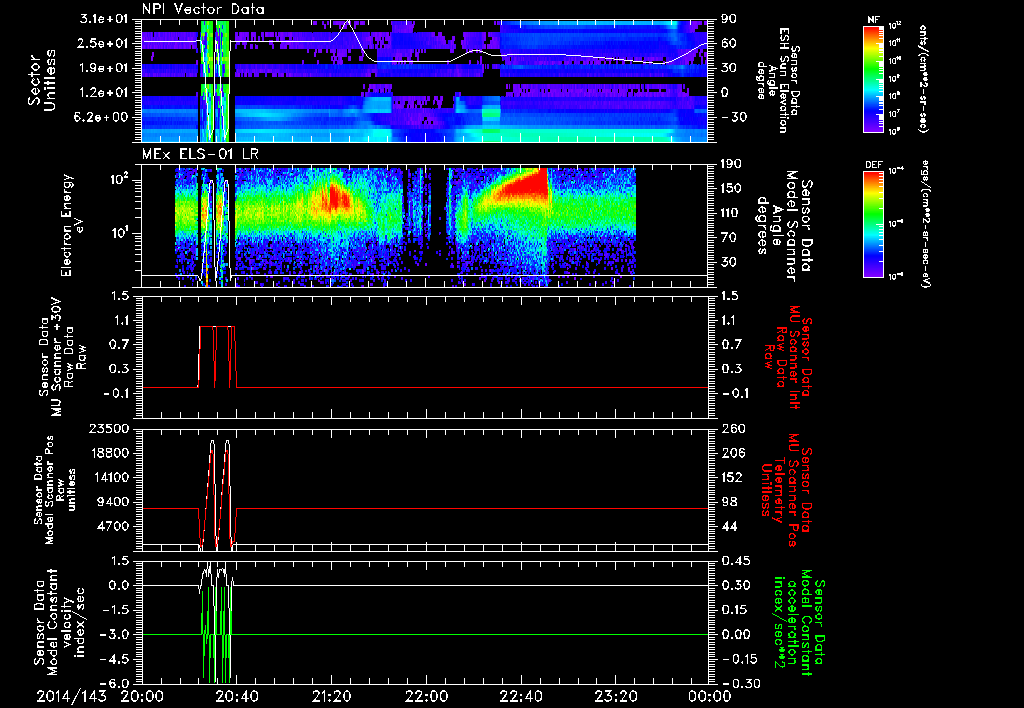Click the 'NF' label above the color bar
This screenshot has height=708, width=1024.
[x=874, y=20]
